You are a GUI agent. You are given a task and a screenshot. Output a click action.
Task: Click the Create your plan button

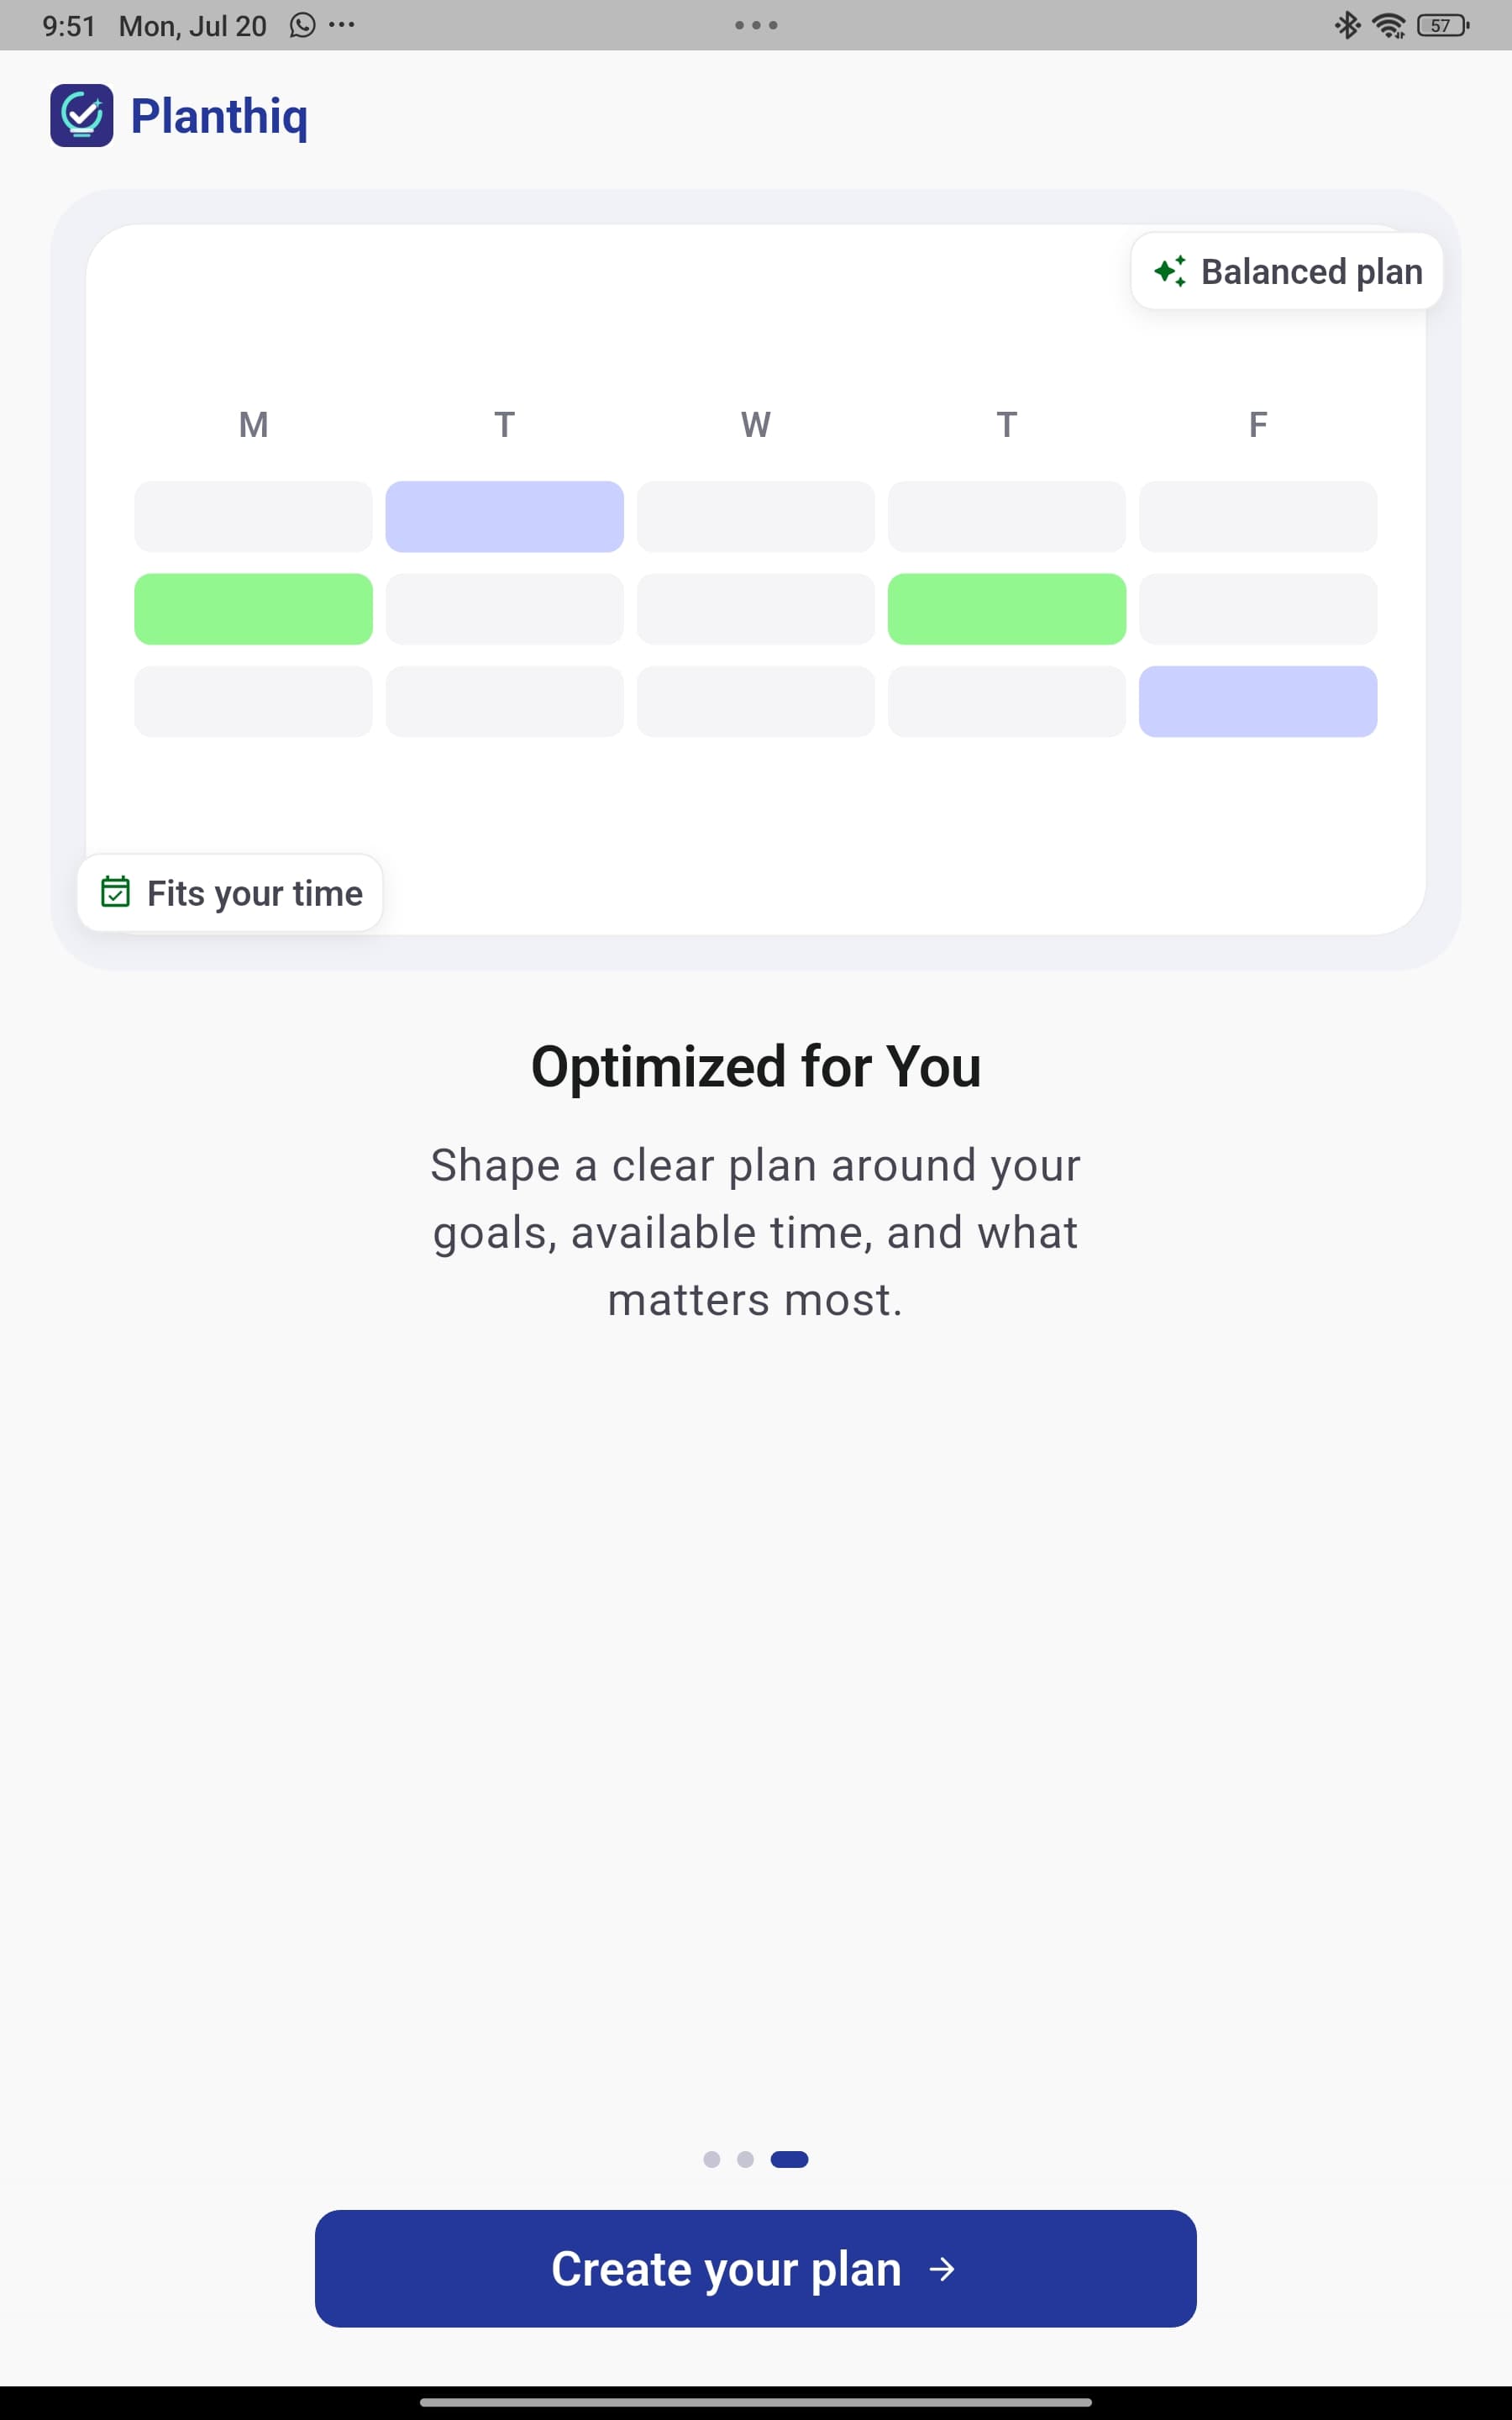pos(756,2269)
